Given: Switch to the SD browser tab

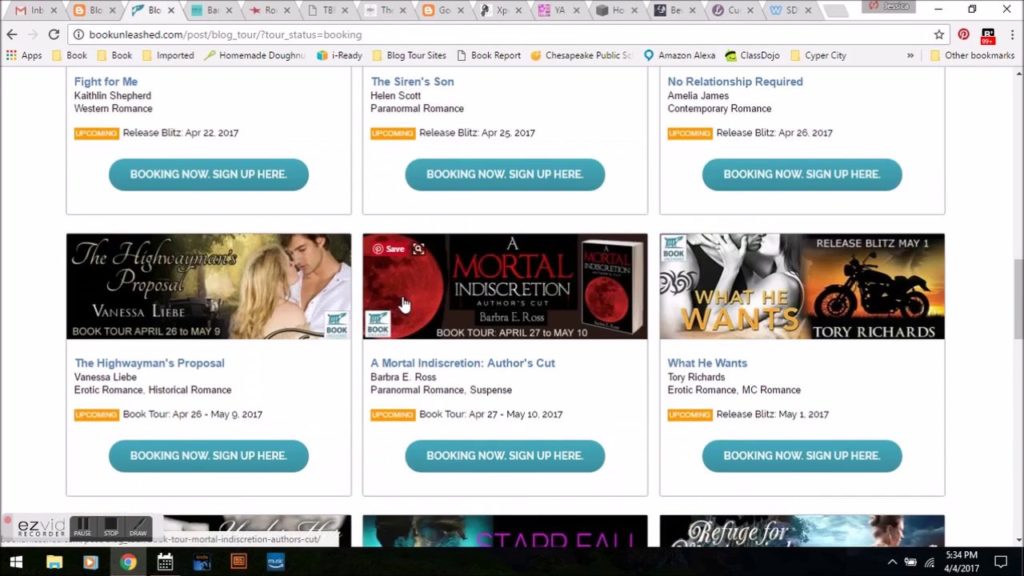Looking at the screenshot, I should (x=788, y=10).
